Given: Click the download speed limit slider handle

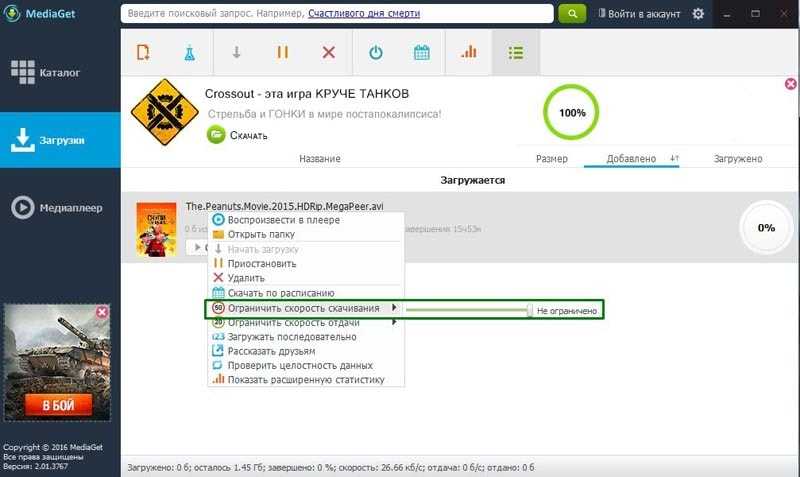Looking at the screenshot, I should pos(530,310).
